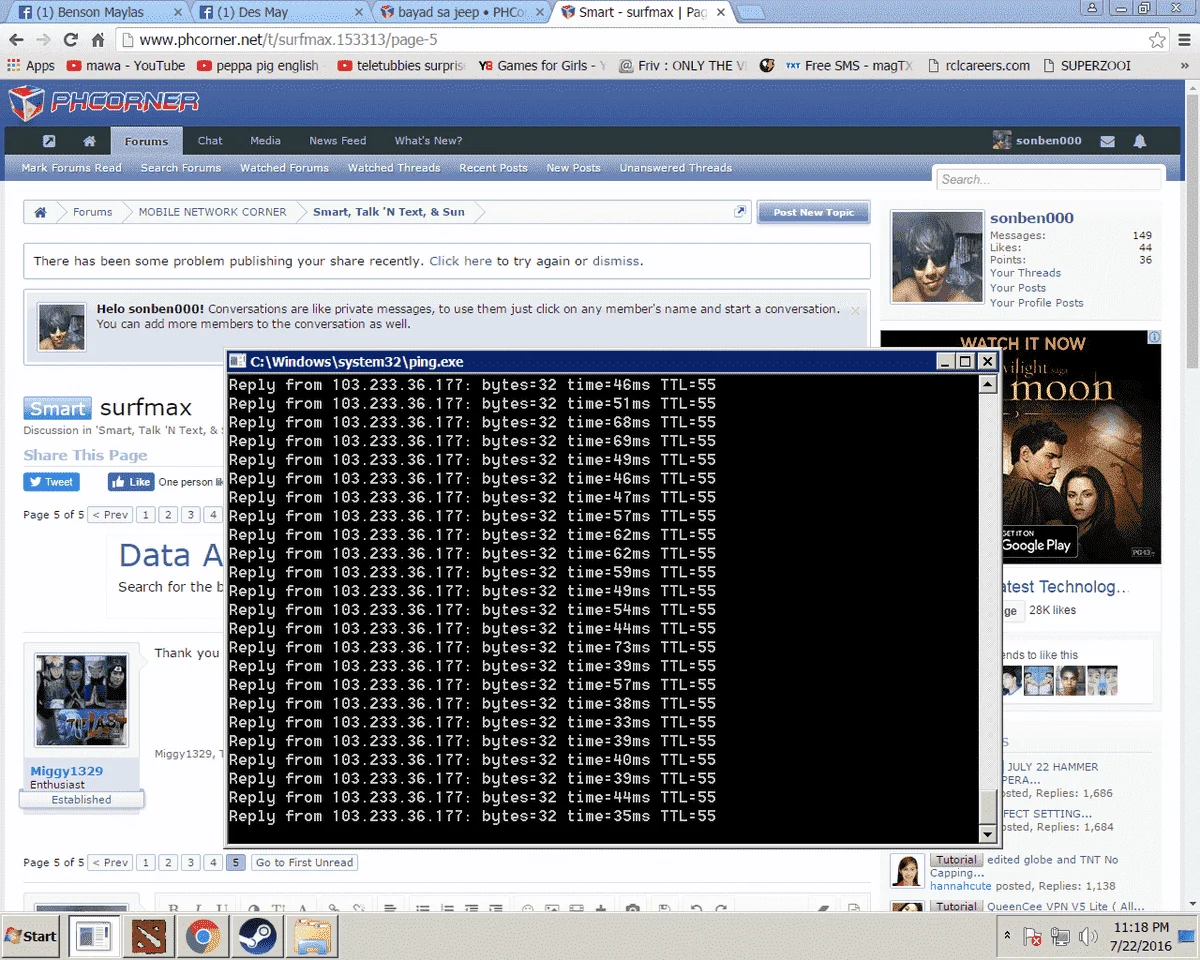Open Unanswered Threads link

pyautogui.click(x=675, y=168)
